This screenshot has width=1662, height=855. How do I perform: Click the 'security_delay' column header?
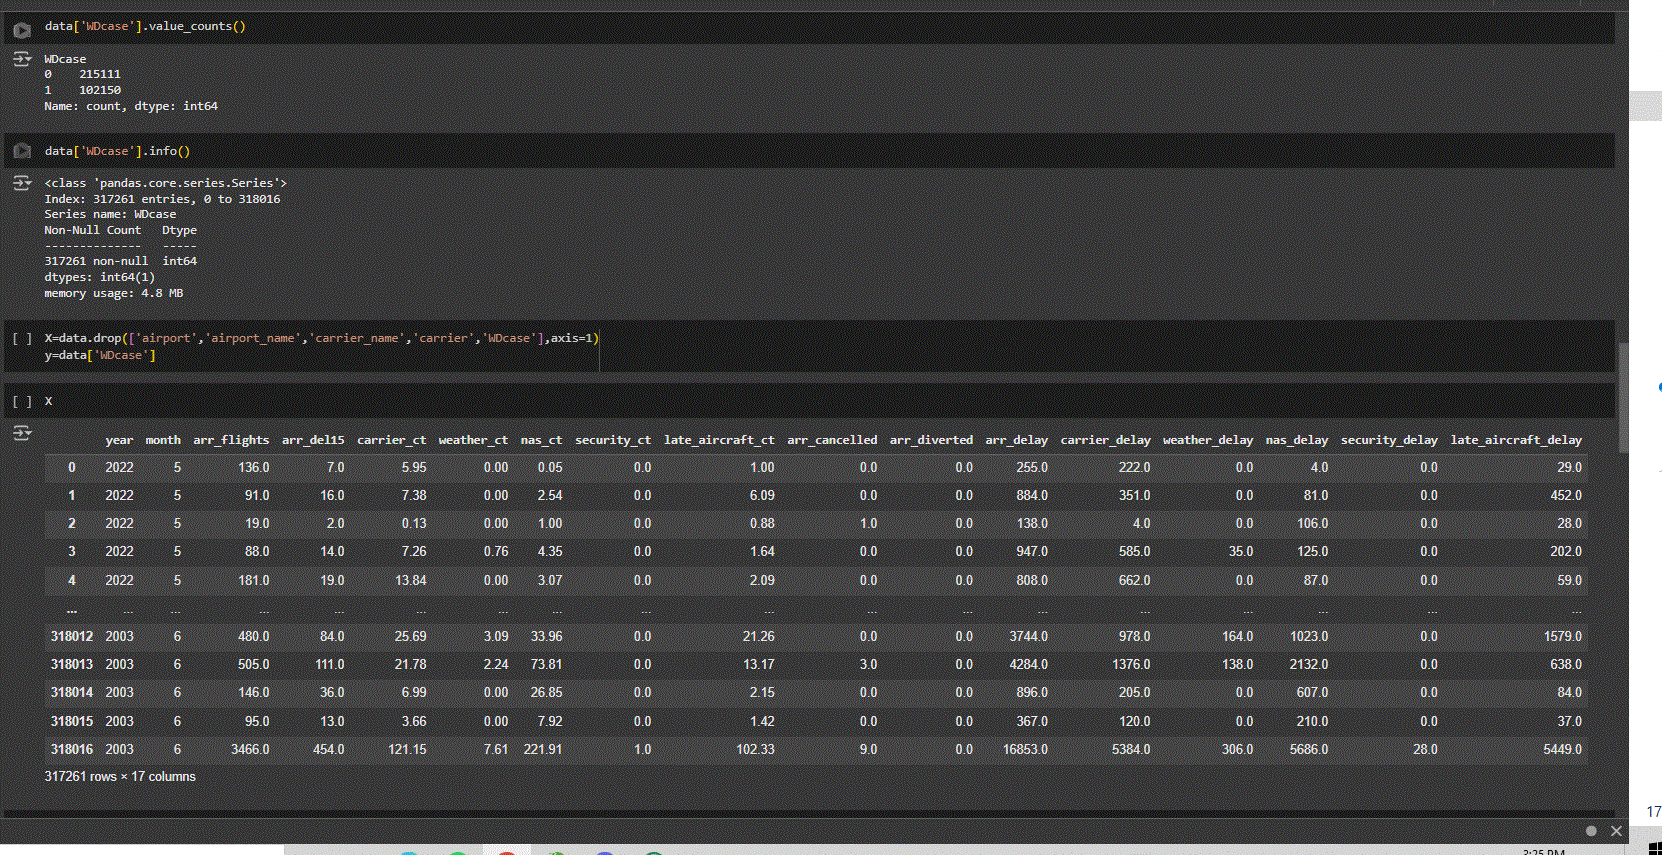1389,440
